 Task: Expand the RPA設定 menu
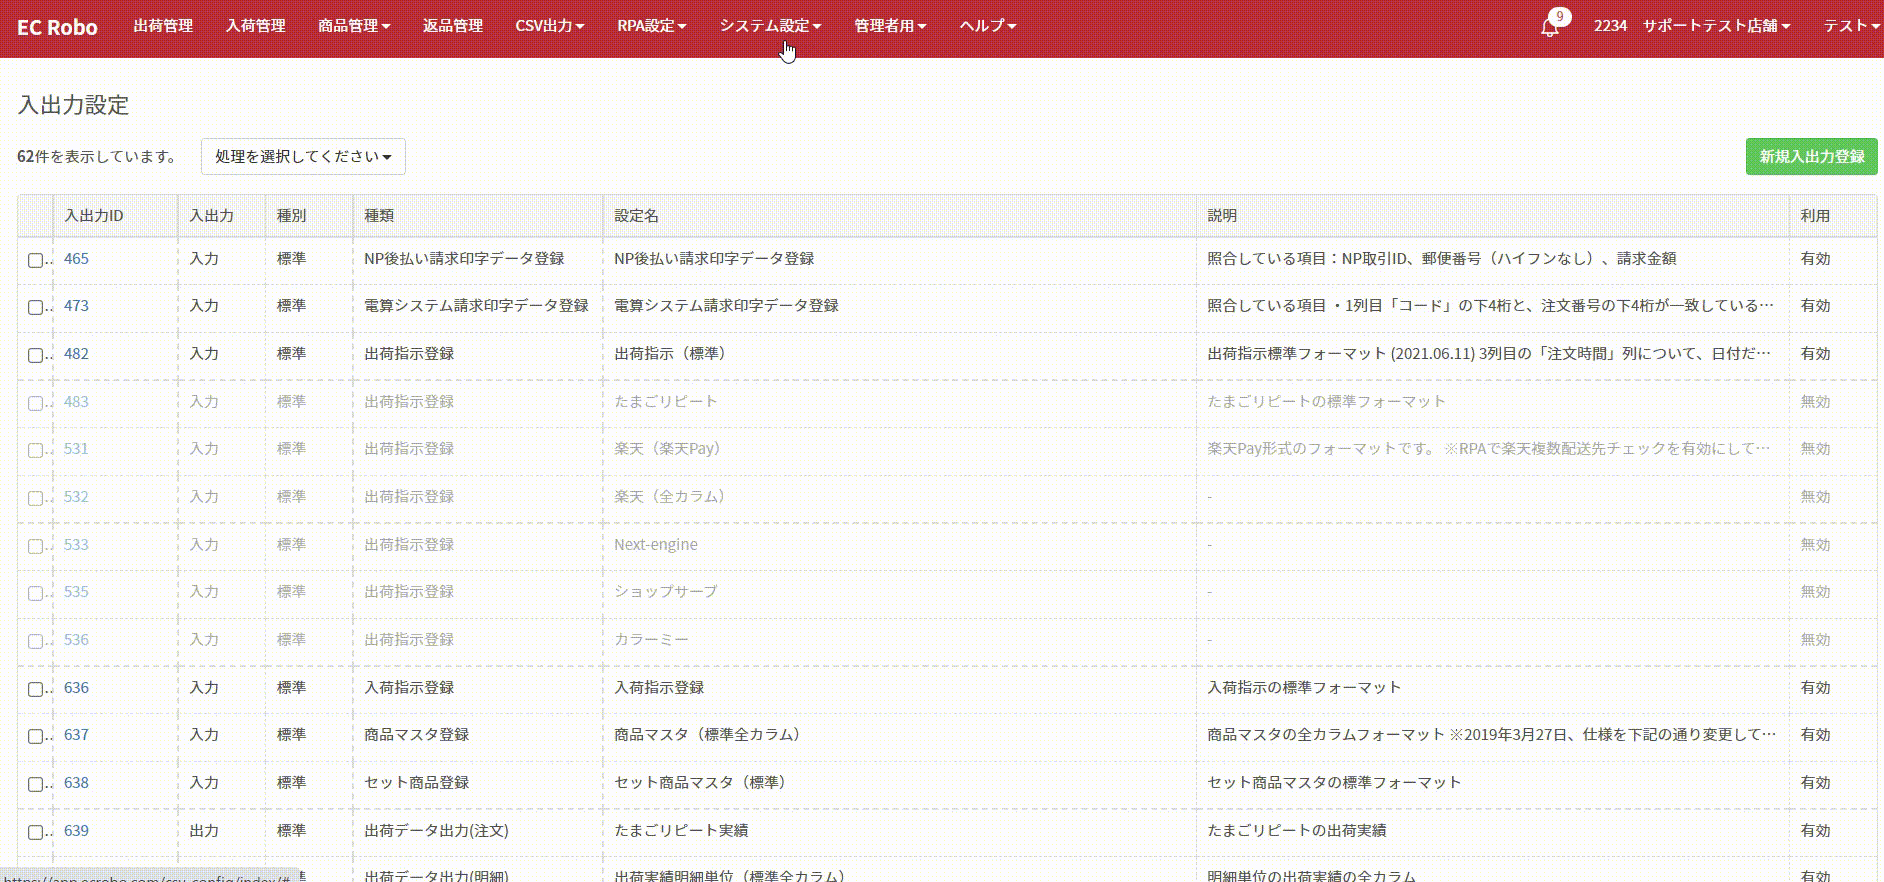click(x=651, y=26)
